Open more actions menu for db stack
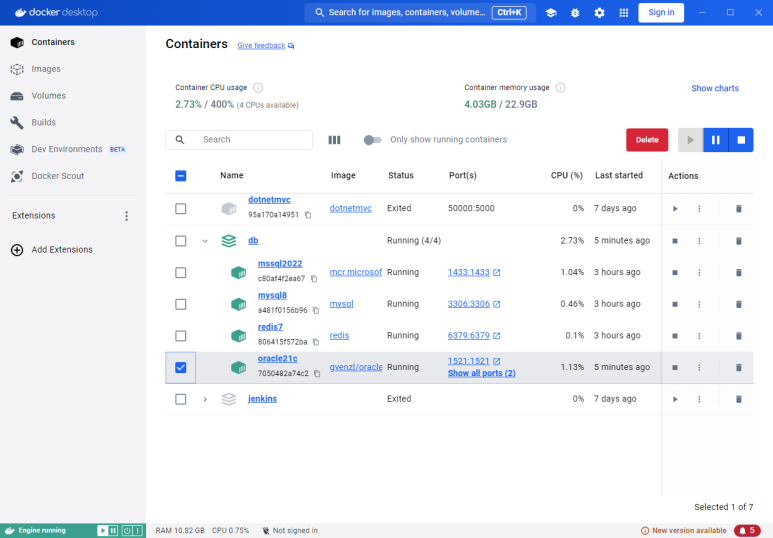The width and height of the screenshot is (773, 538). [x=699, y=241]
